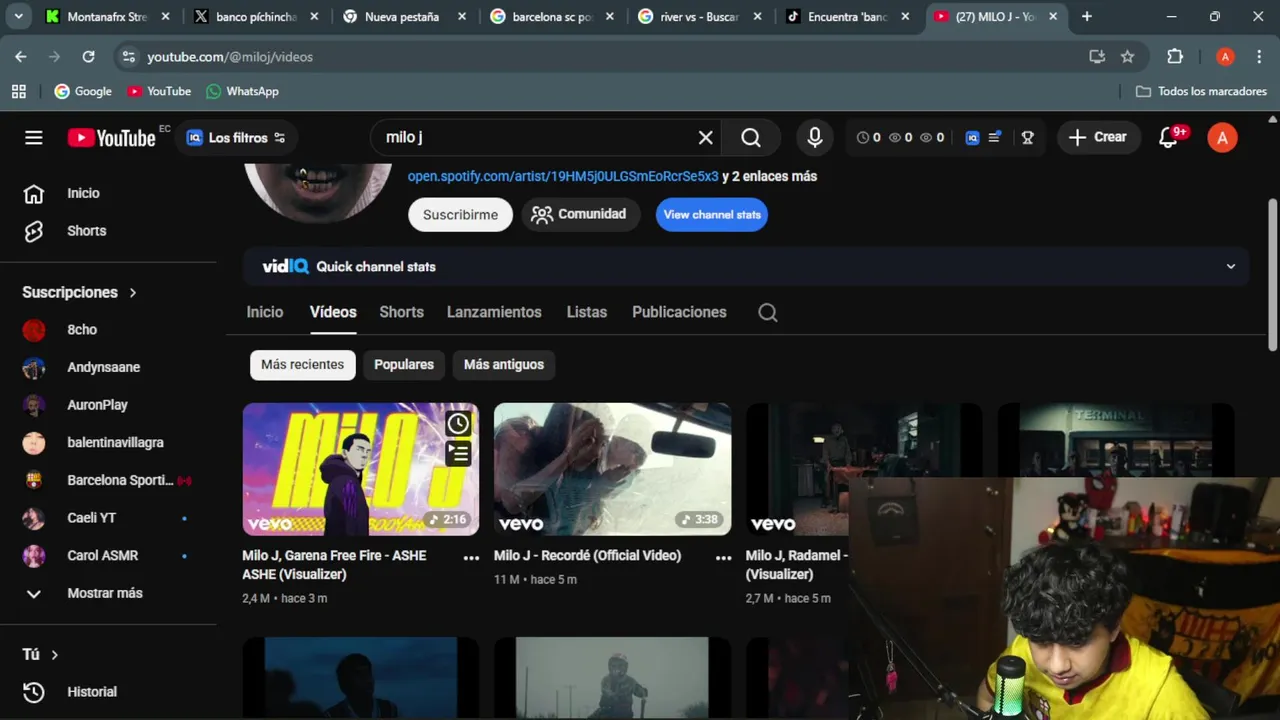
Task: Click the milo j search input field
Action: point(535,138)
